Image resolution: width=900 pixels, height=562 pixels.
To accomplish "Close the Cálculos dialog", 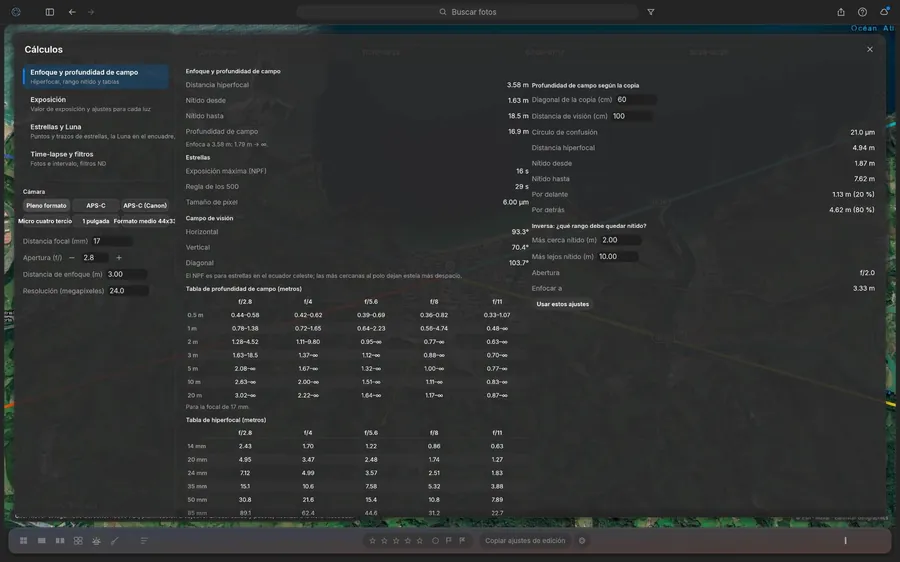I will [870, 49].
